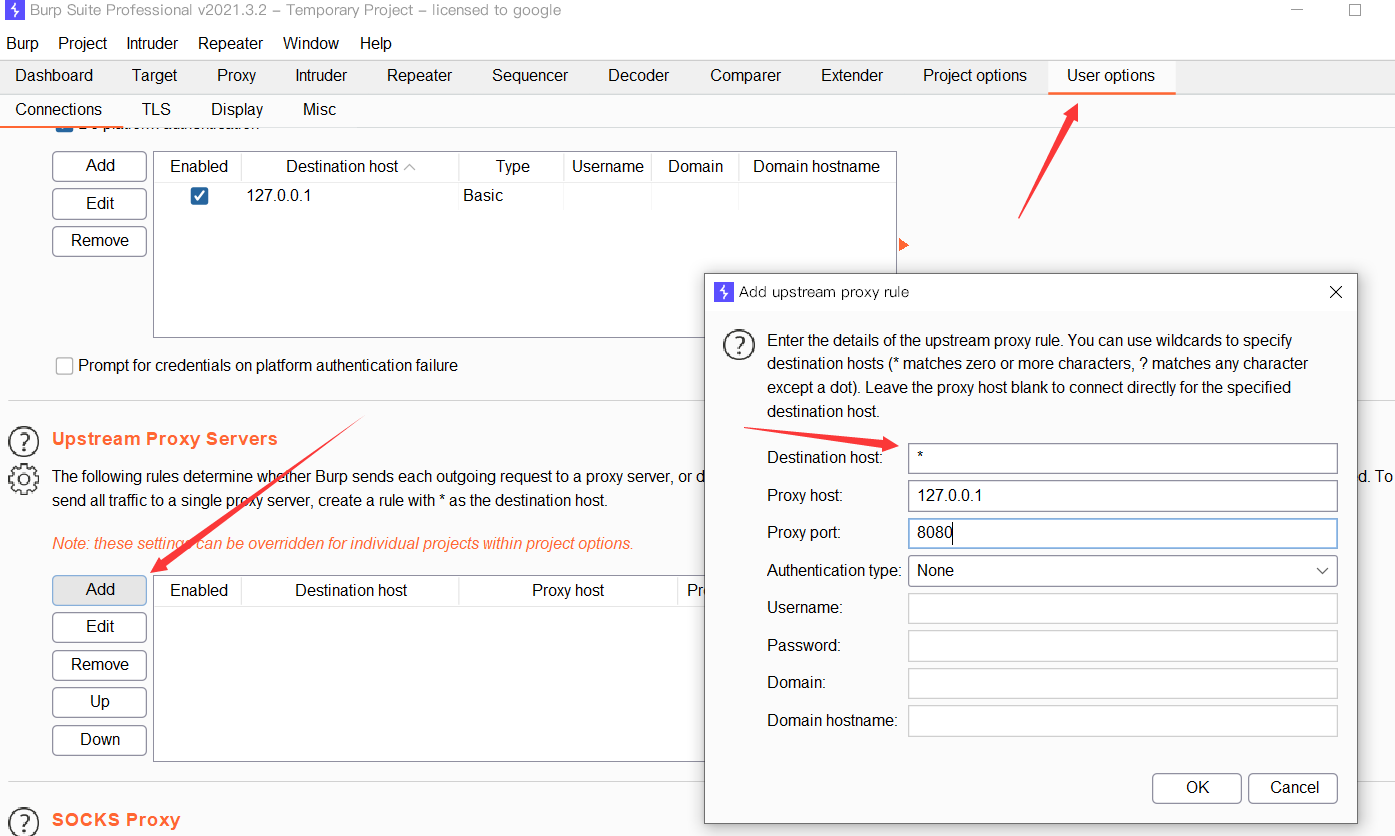Viewport: 1395px width, 836px height.
Task: Switch to the Proxy tab
Action: tap(236, 76)
